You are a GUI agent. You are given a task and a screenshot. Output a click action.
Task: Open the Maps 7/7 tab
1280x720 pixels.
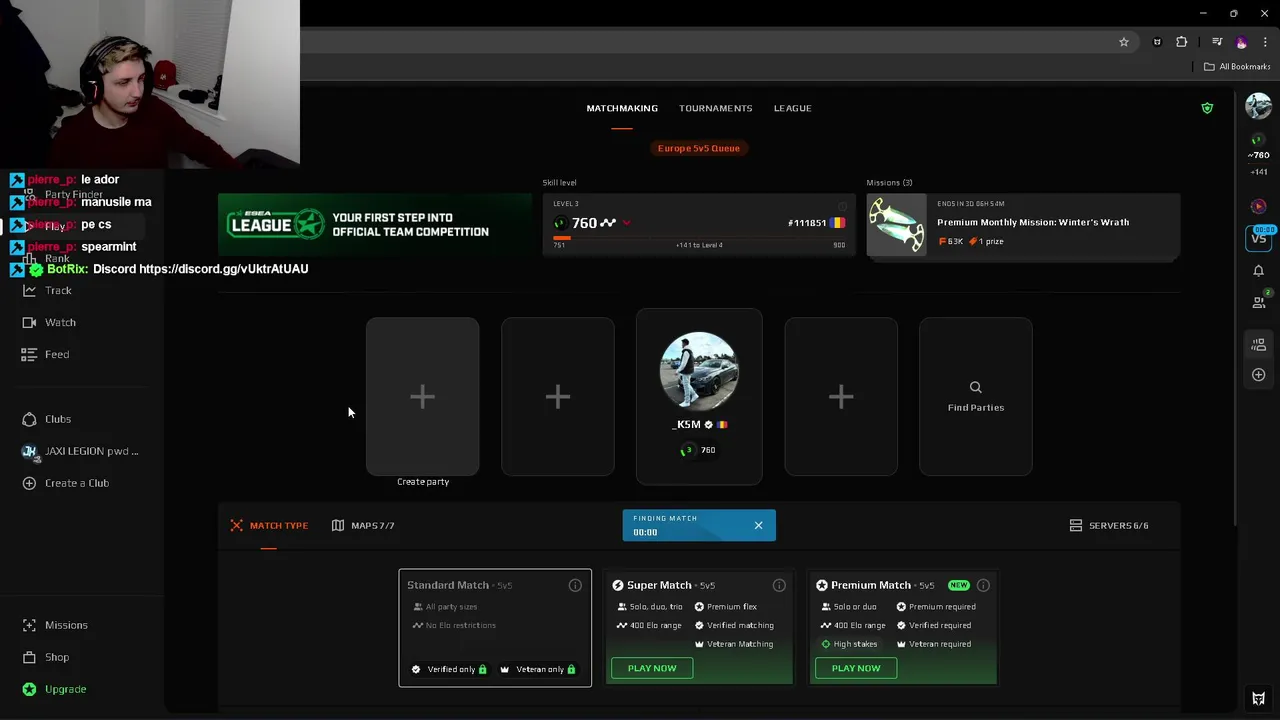coord(363,525)
